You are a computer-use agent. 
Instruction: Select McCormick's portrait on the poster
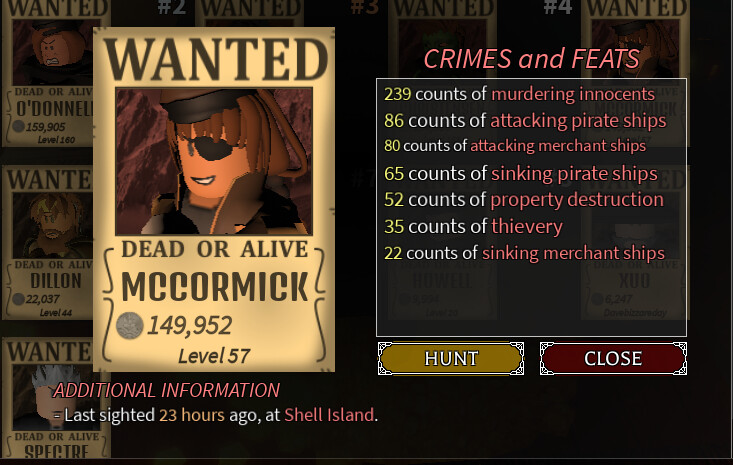tap(214, 162)
